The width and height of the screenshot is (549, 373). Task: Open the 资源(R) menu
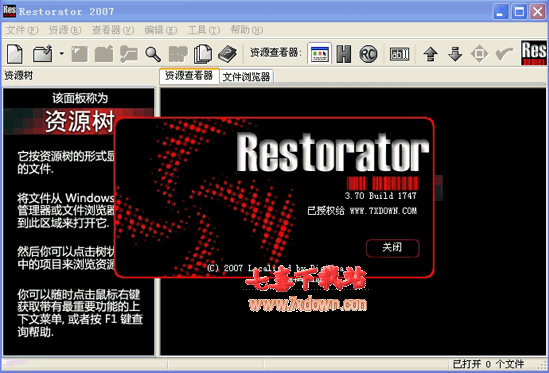point(65,30)
